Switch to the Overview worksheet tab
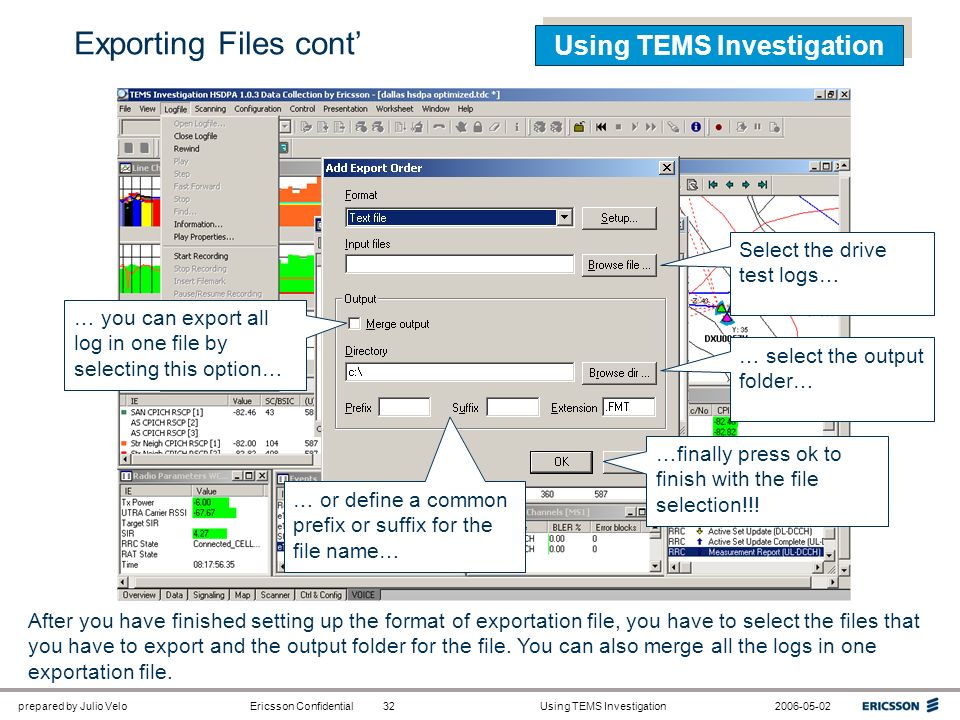Screen dimensions: 960x720 (x=139, y=594)
